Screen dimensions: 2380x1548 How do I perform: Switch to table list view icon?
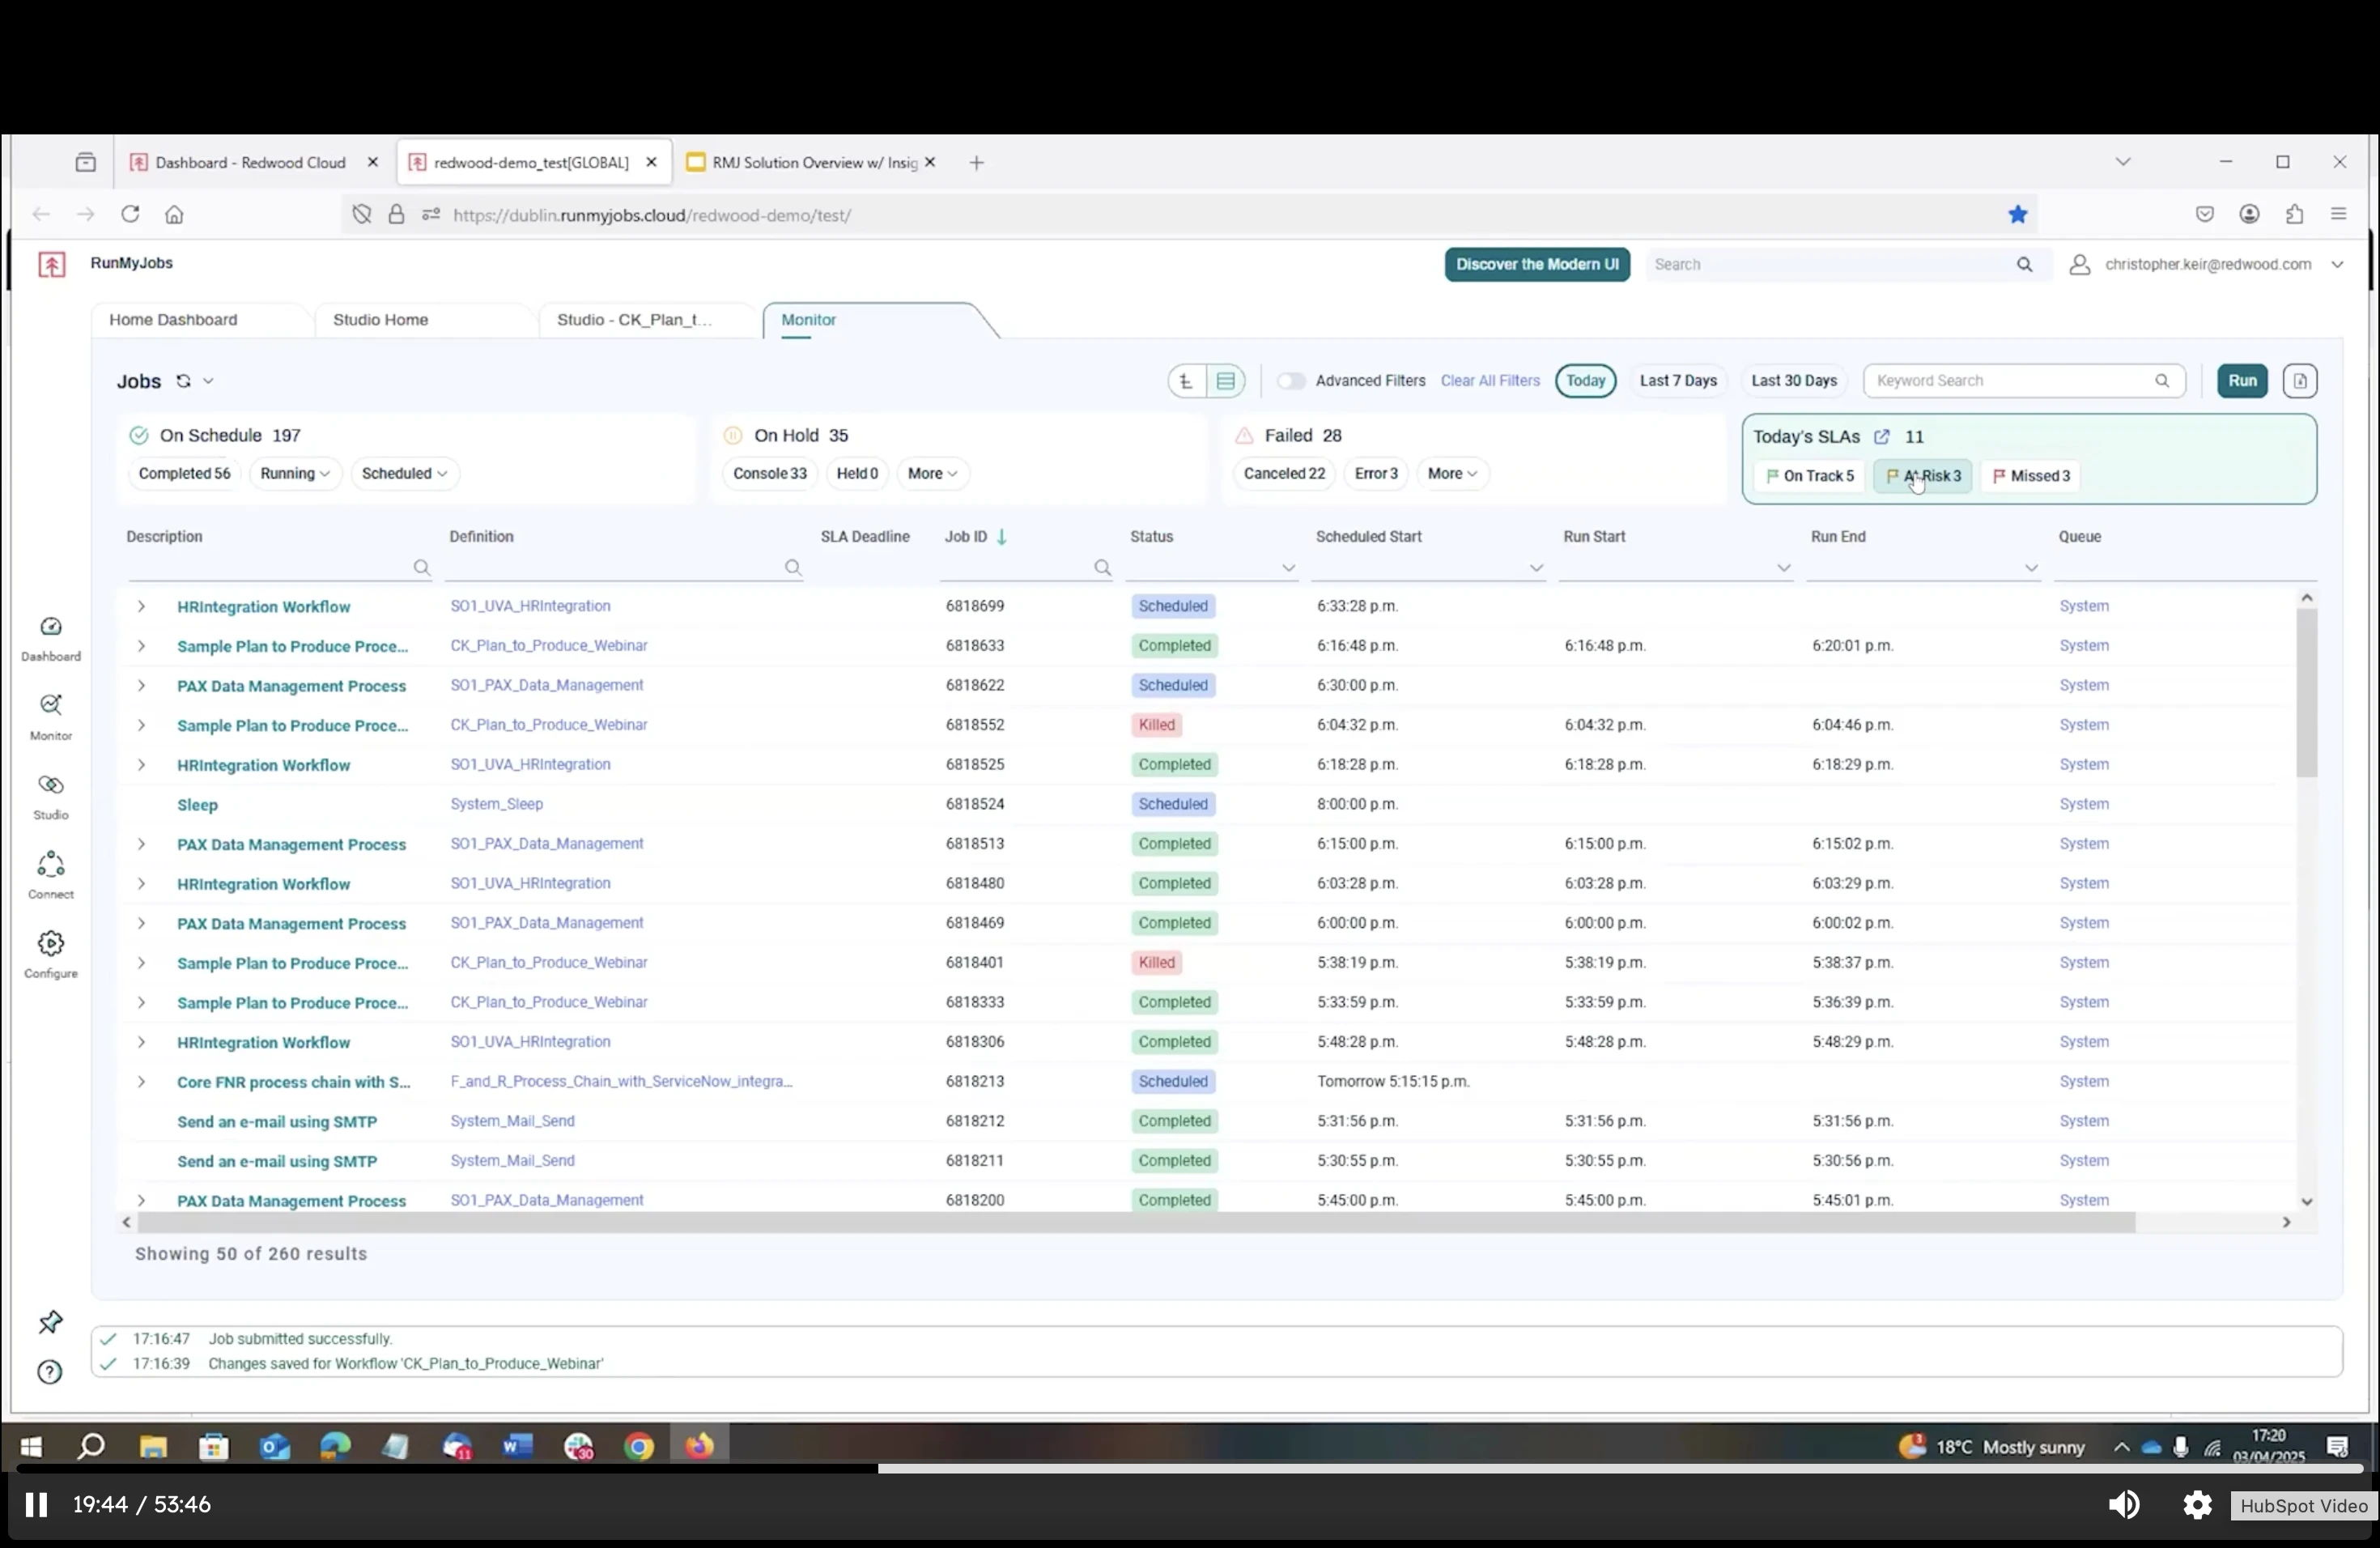click(1226, 381)
